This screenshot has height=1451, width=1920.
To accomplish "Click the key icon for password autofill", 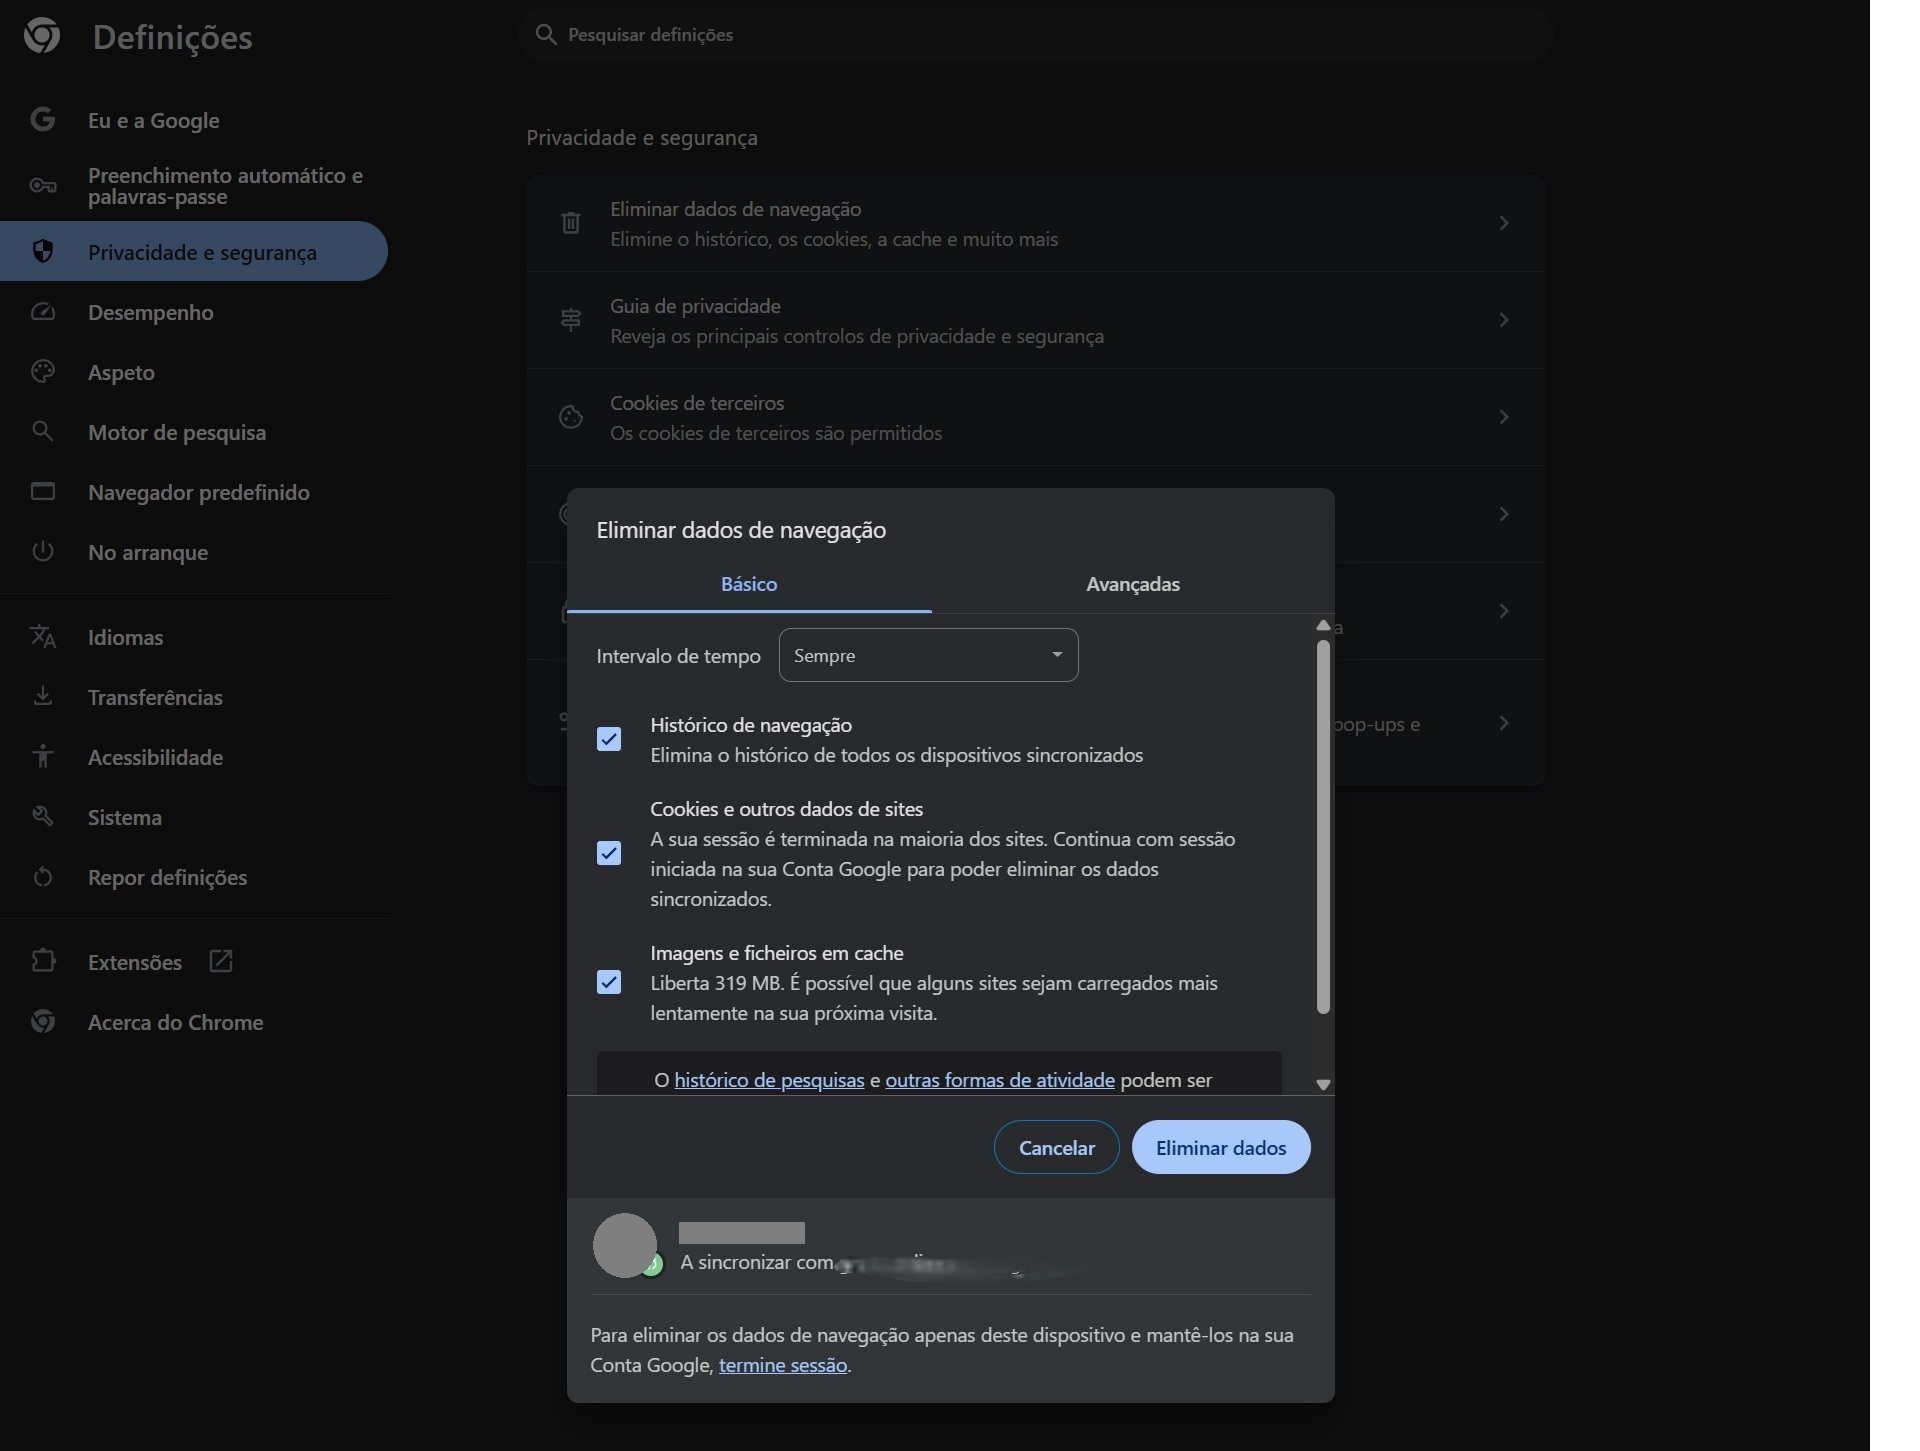I will pos(42,186).
